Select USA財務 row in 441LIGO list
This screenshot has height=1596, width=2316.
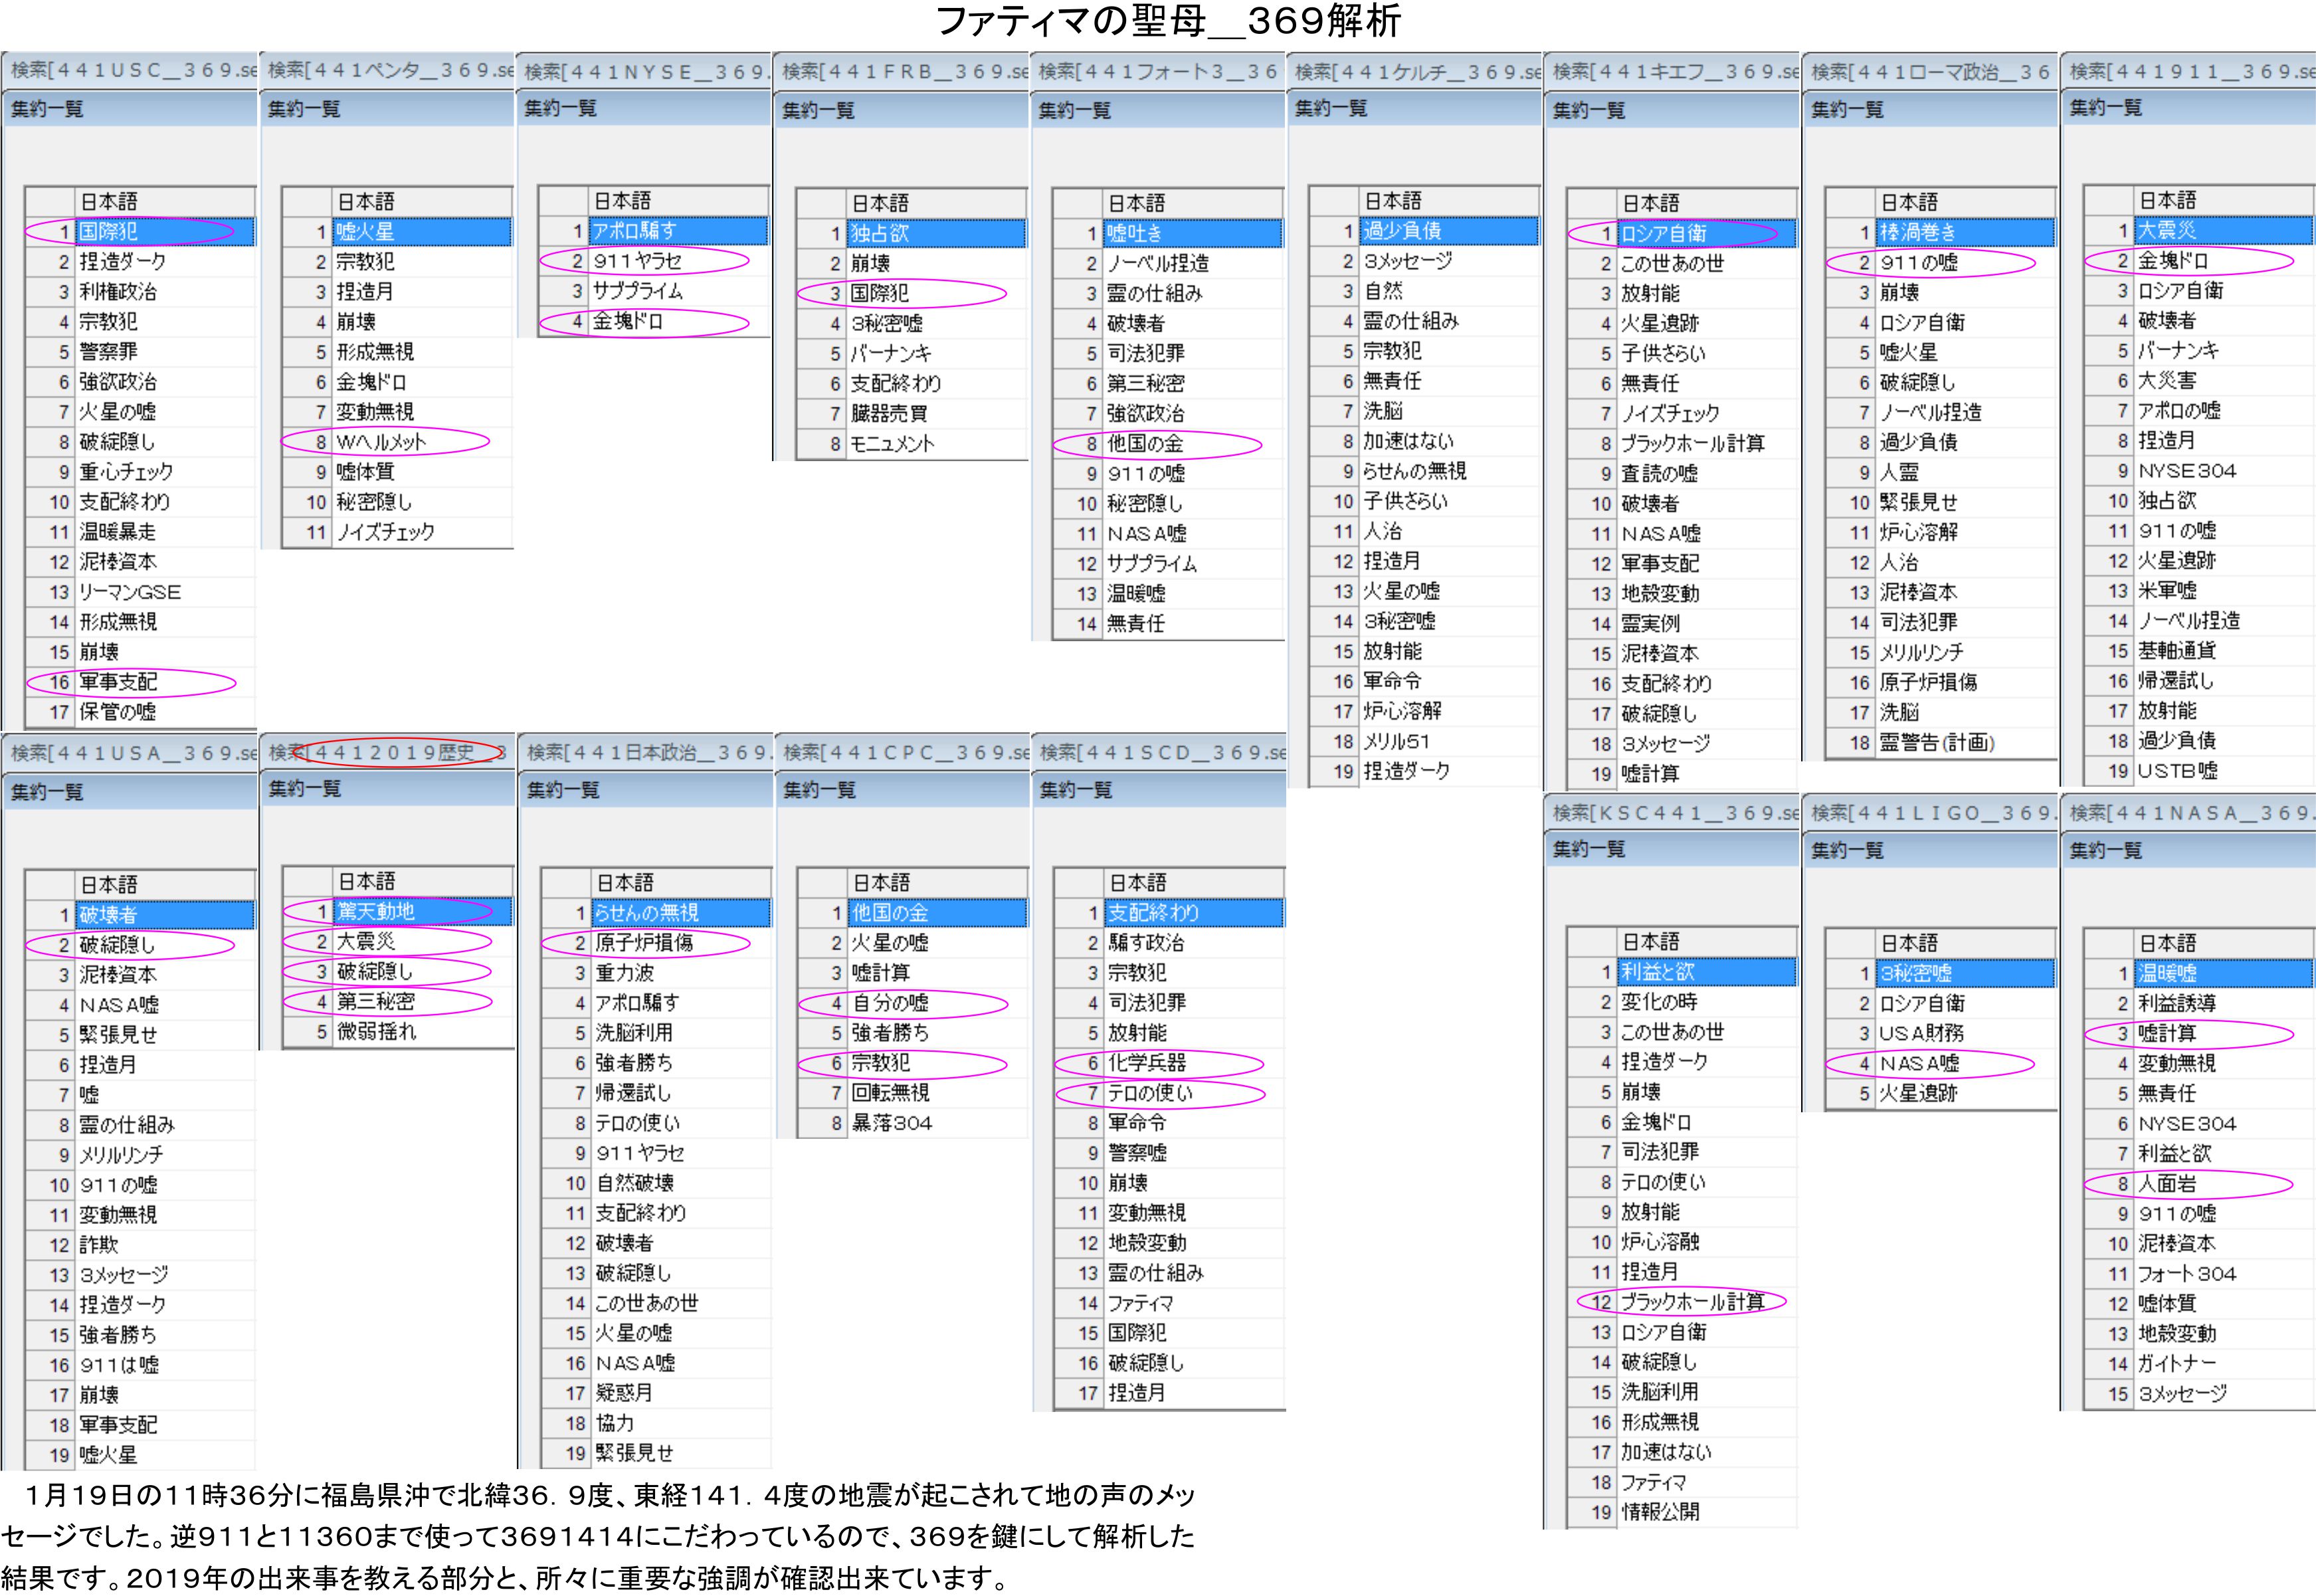coord(1922,1033)
